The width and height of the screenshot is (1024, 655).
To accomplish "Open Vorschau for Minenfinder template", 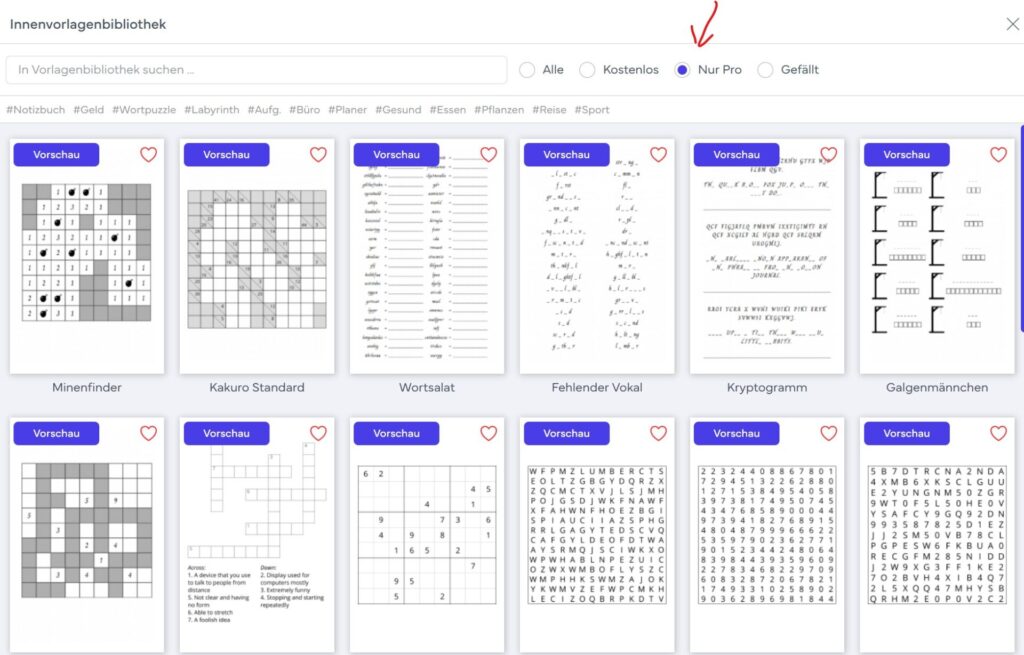I will pyautogui.click(x=56, y=155).
